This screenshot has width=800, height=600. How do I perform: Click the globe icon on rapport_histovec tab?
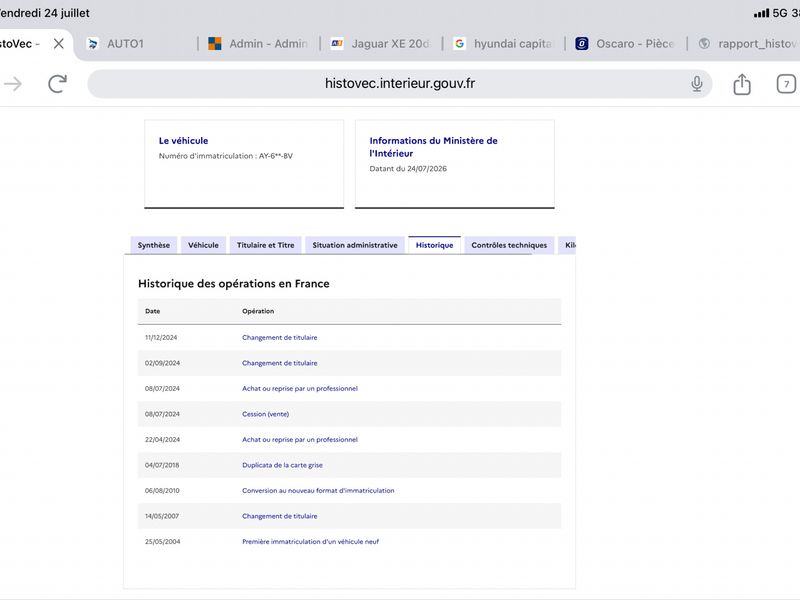pyautogui.click(x=704, y=44)
